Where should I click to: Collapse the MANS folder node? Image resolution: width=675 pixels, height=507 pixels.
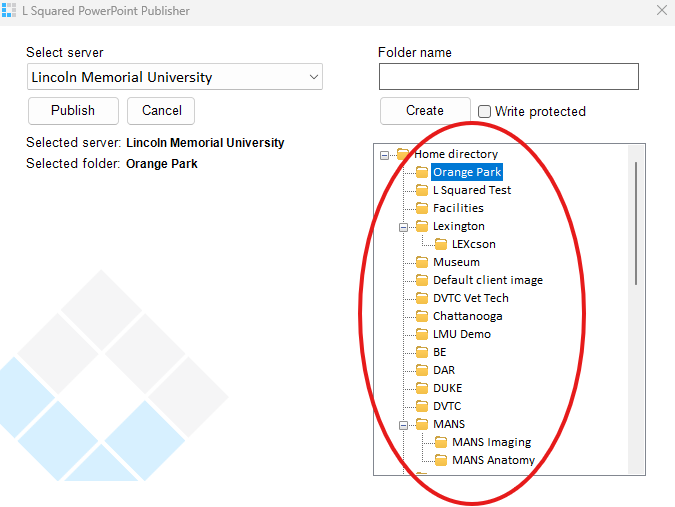coord(403,425)
